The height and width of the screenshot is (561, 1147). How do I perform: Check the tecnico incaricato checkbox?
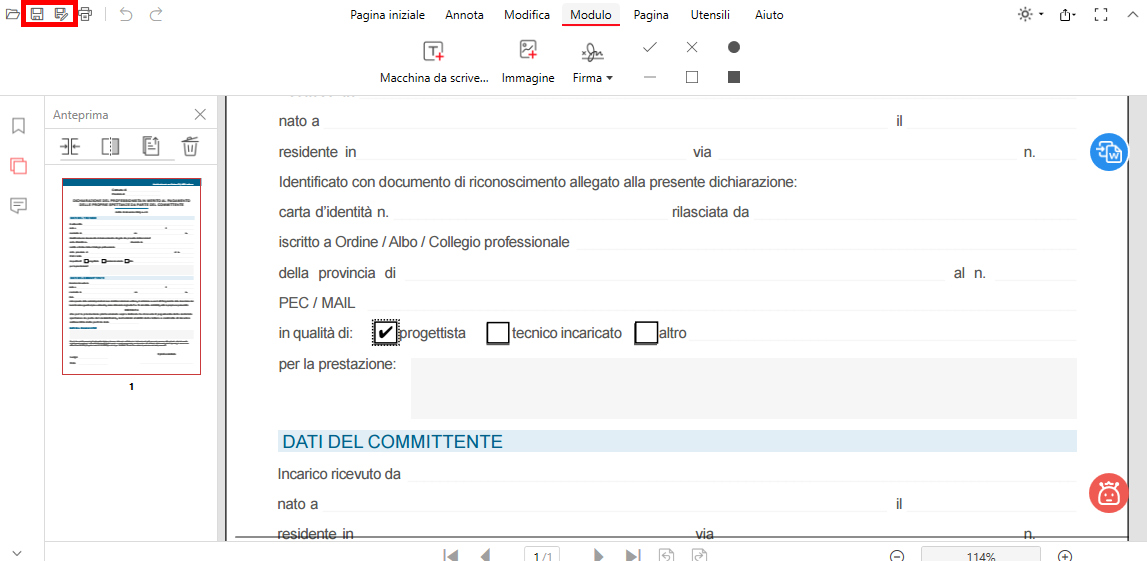(x=498, y=333)
